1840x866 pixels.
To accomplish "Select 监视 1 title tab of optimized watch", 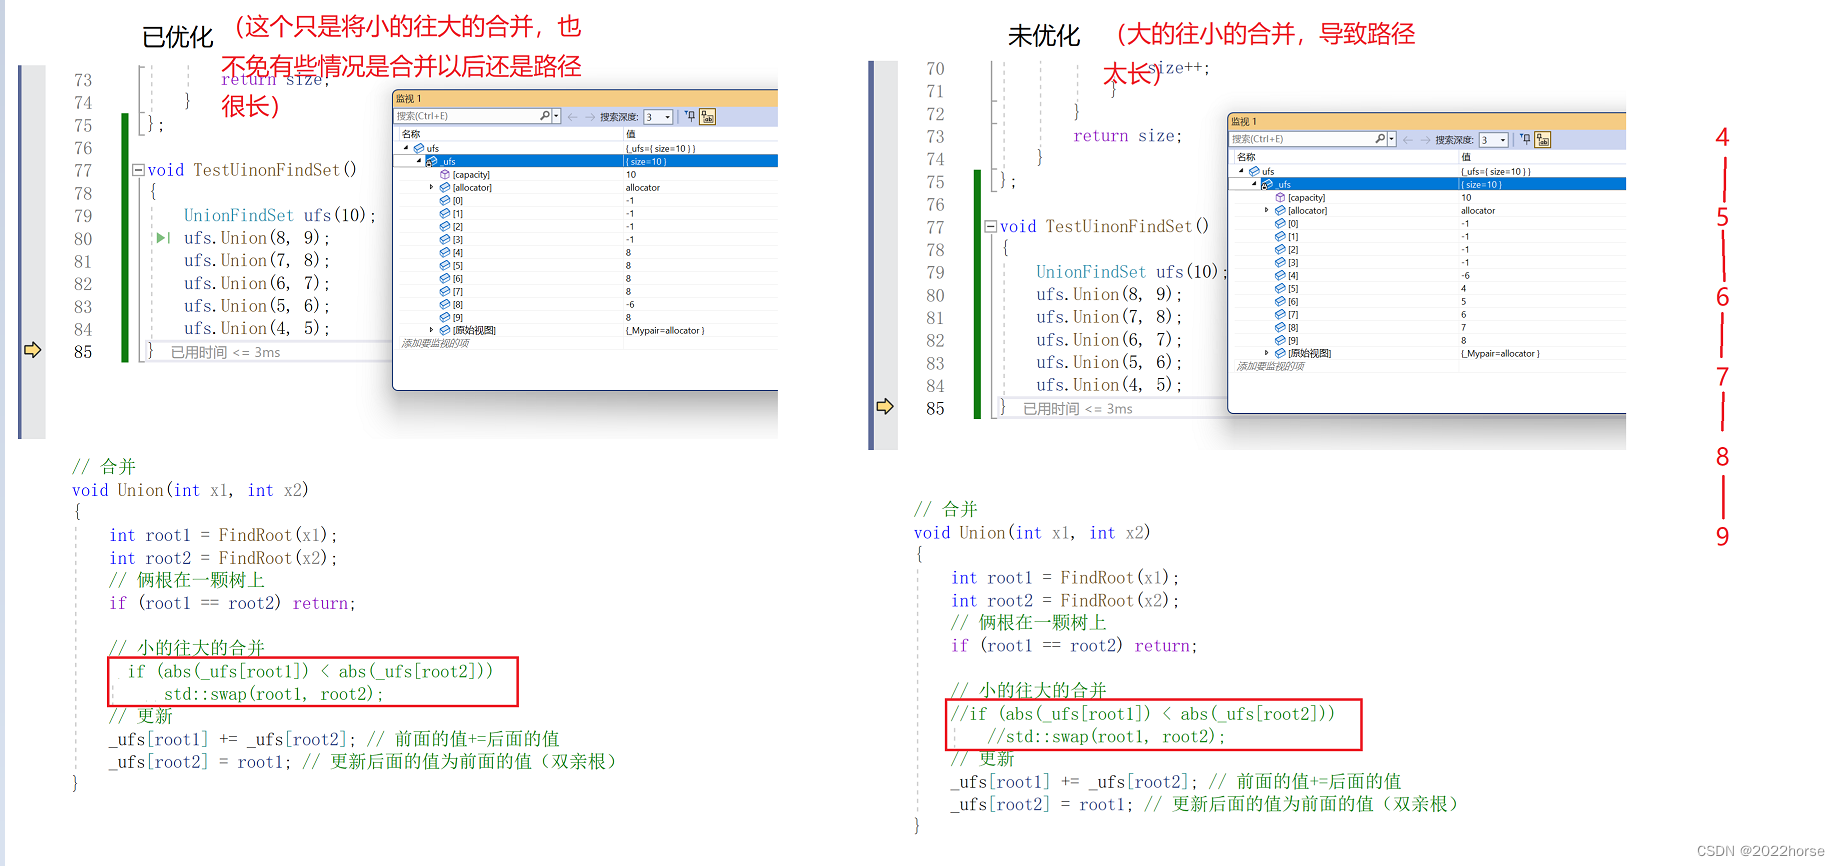I will 409,99.
